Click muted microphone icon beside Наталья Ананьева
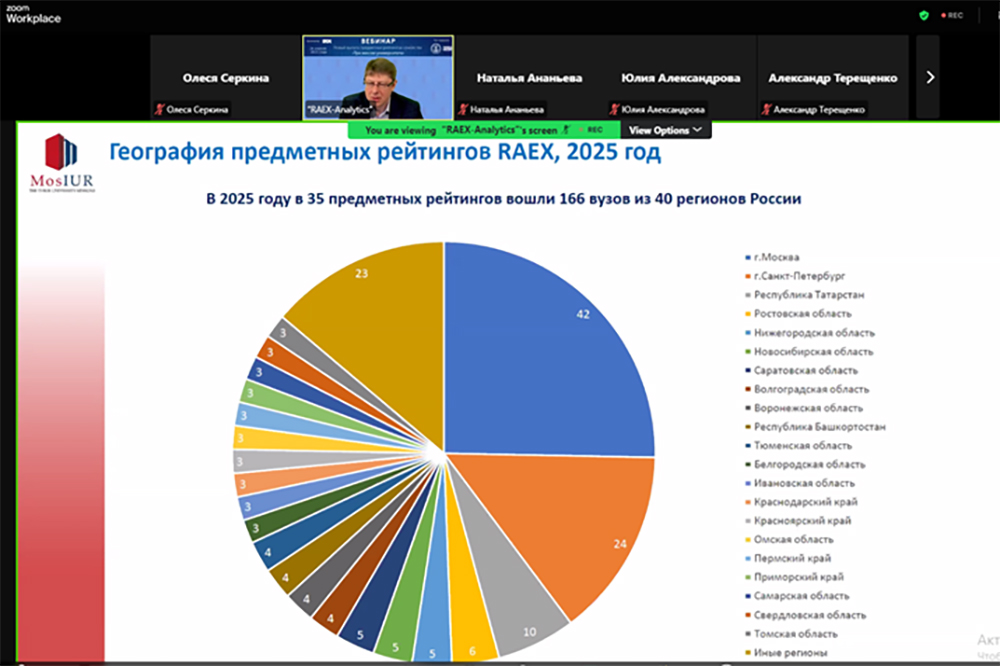Image resolution: width=1000 pixels, height=666 pixels. point(464,110)
